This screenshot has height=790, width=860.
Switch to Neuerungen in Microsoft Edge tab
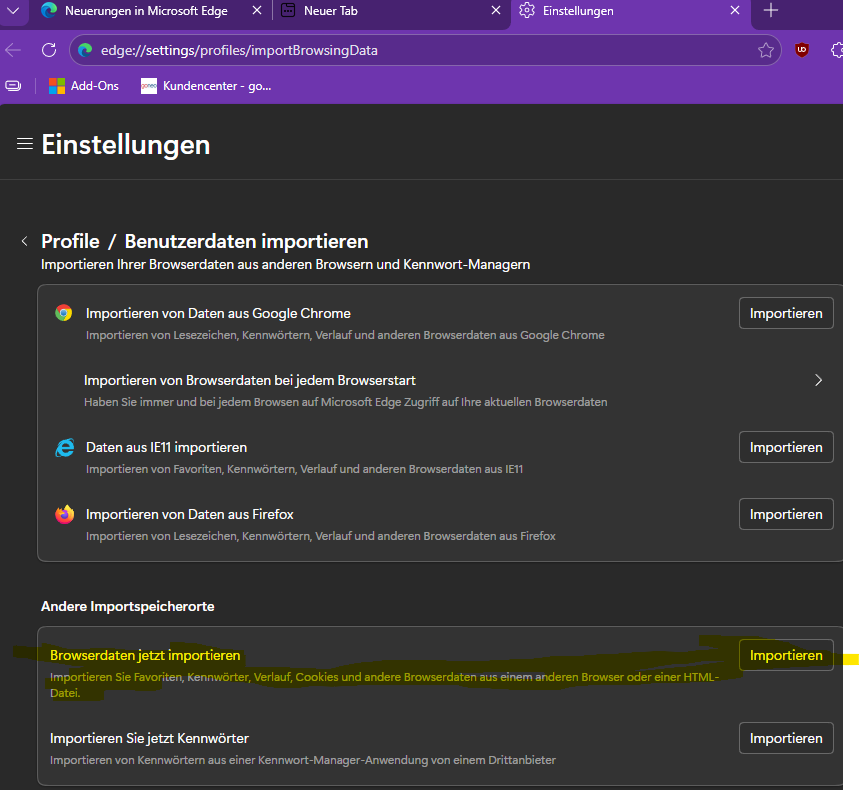(x=146, y=11)
